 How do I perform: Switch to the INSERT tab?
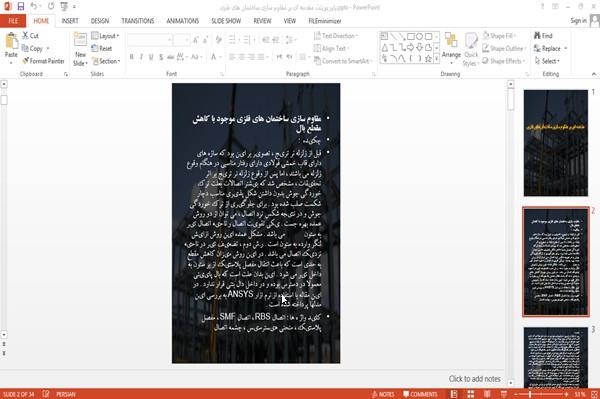(x=70, y=21)
